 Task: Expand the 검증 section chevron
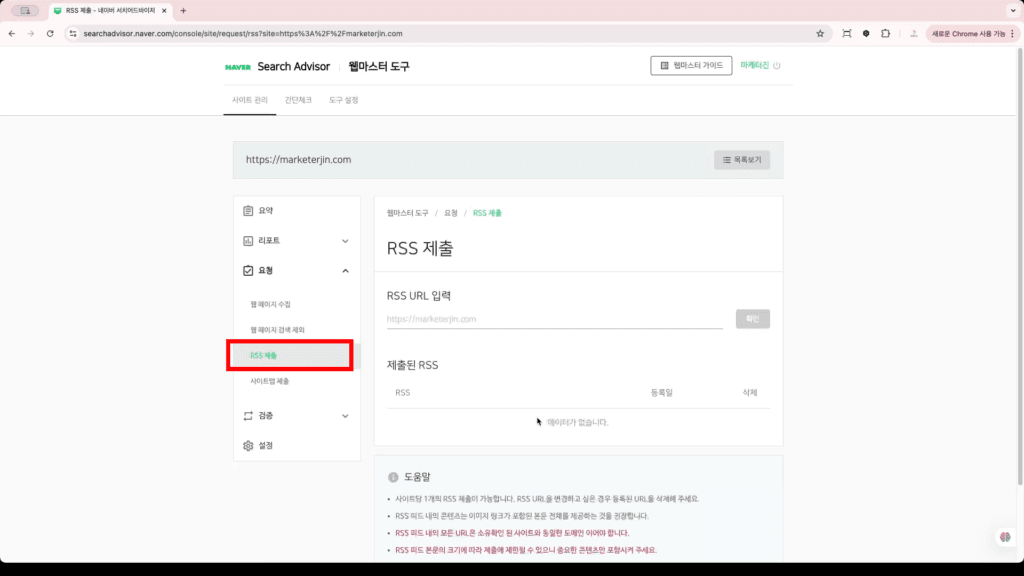[x=345, y=416]
